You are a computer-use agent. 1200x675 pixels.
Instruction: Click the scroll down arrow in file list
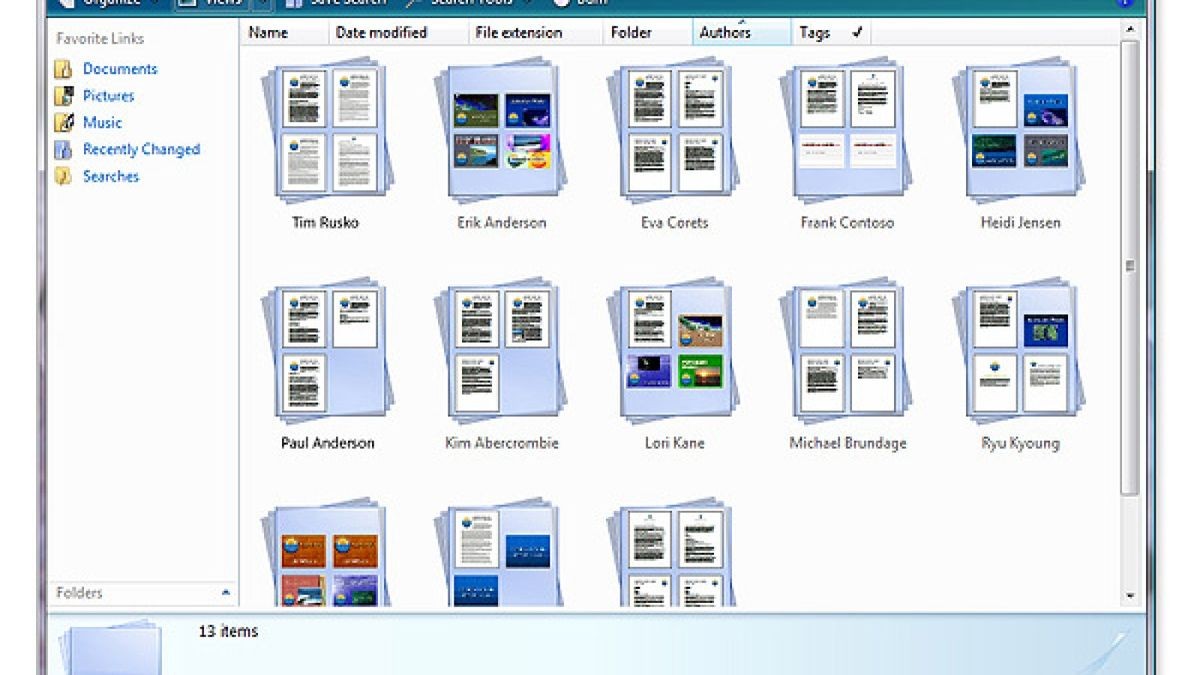click(1129, 596)
